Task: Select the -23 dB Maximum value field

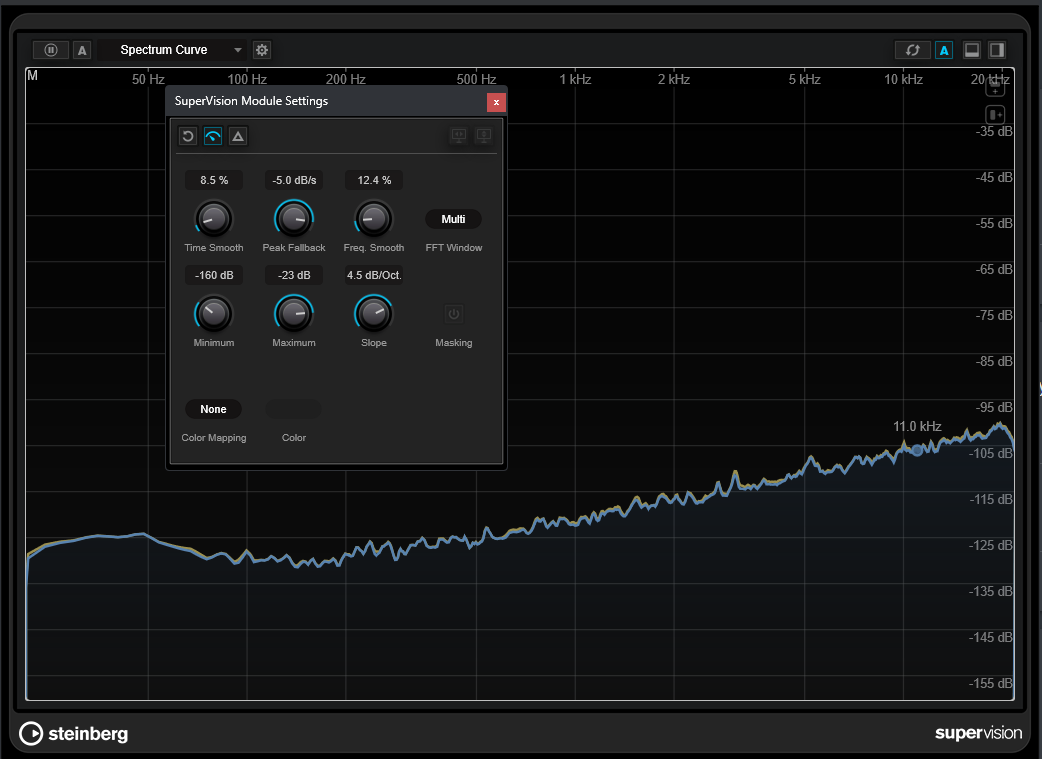Action: (x=294, y=275)
